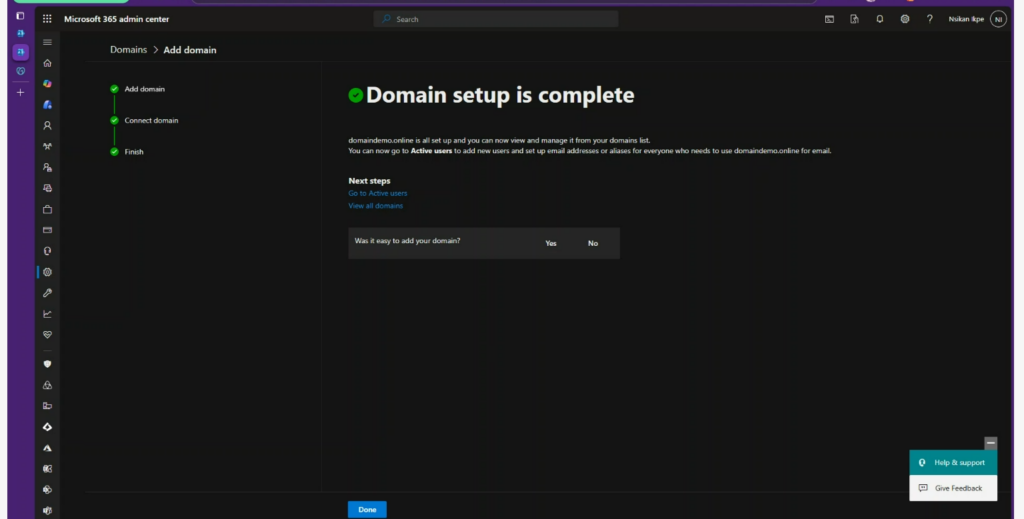Expand the collapsed navigation hamburger menu
The image size is (1024, 519).
point(47,42)
